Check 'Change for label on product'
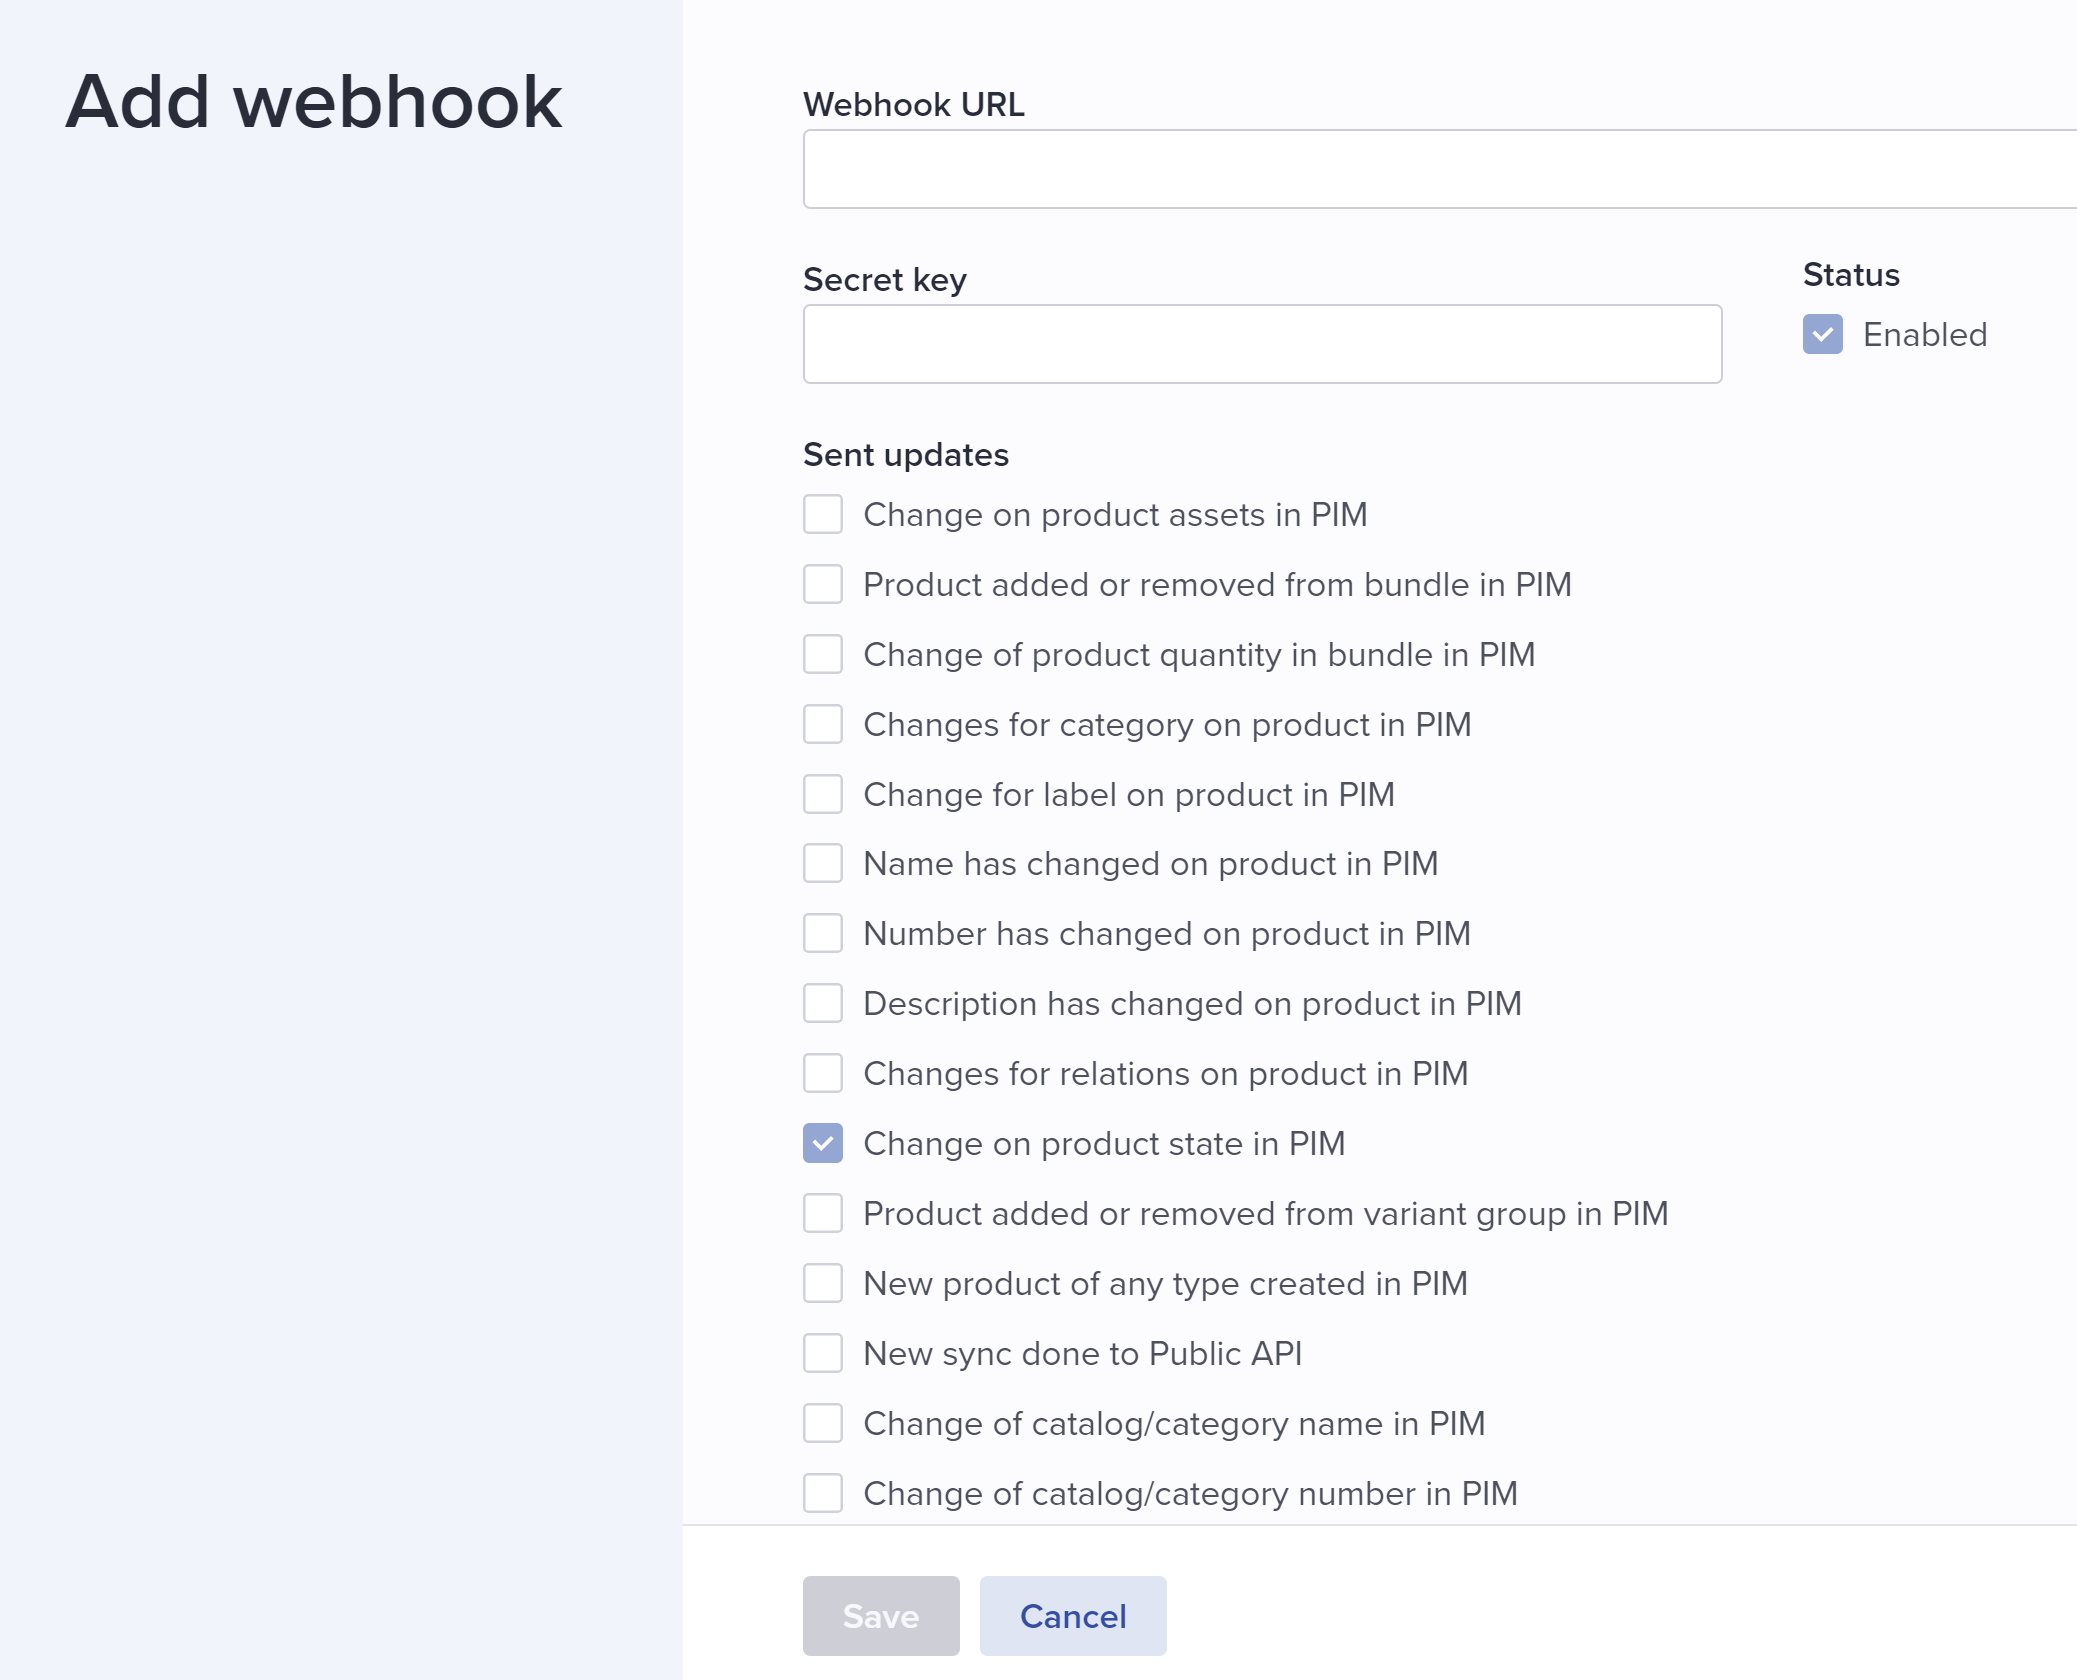 (823, 794)
